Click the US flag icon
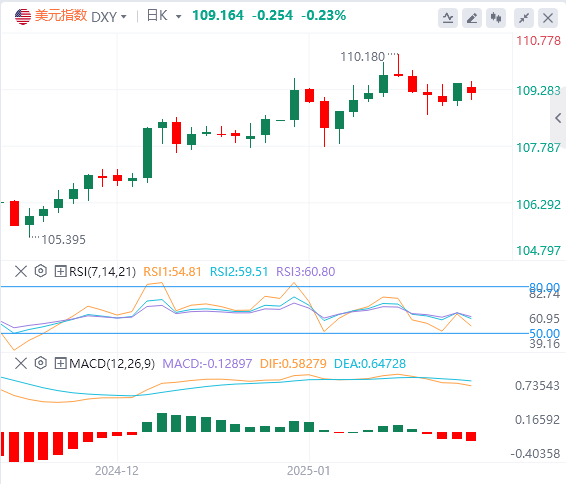This screenshot has width=566, height=484. 23,17
